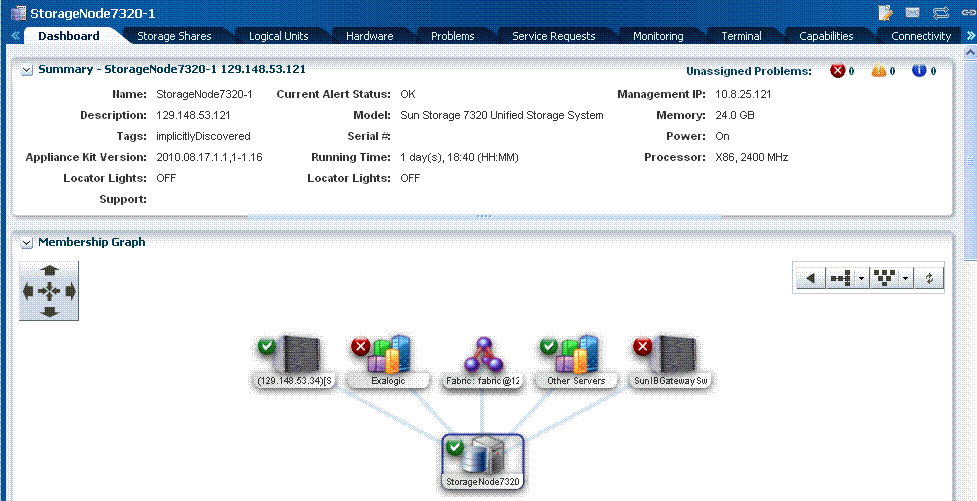Click the inverted pyramid layout icon

tap(885, 279)
